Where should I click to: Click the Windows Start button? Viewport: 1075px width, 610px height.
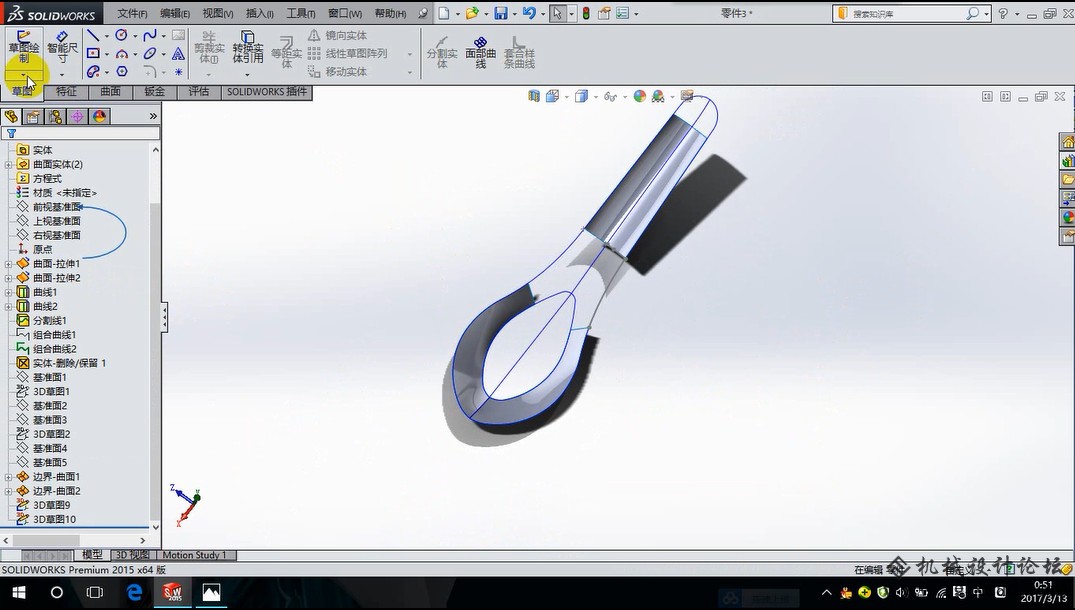pyautogui.click(x=19, y=592)
